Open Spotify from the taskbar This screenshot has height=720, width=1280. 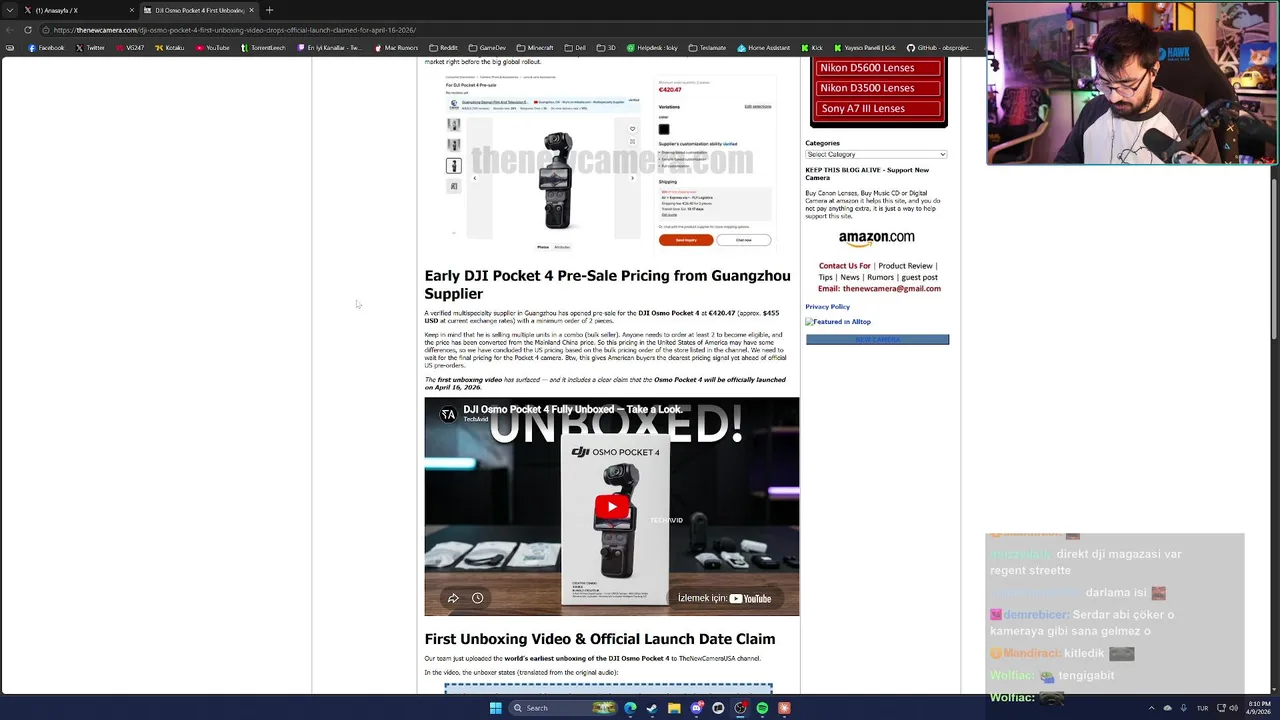[x=762, y=708]
